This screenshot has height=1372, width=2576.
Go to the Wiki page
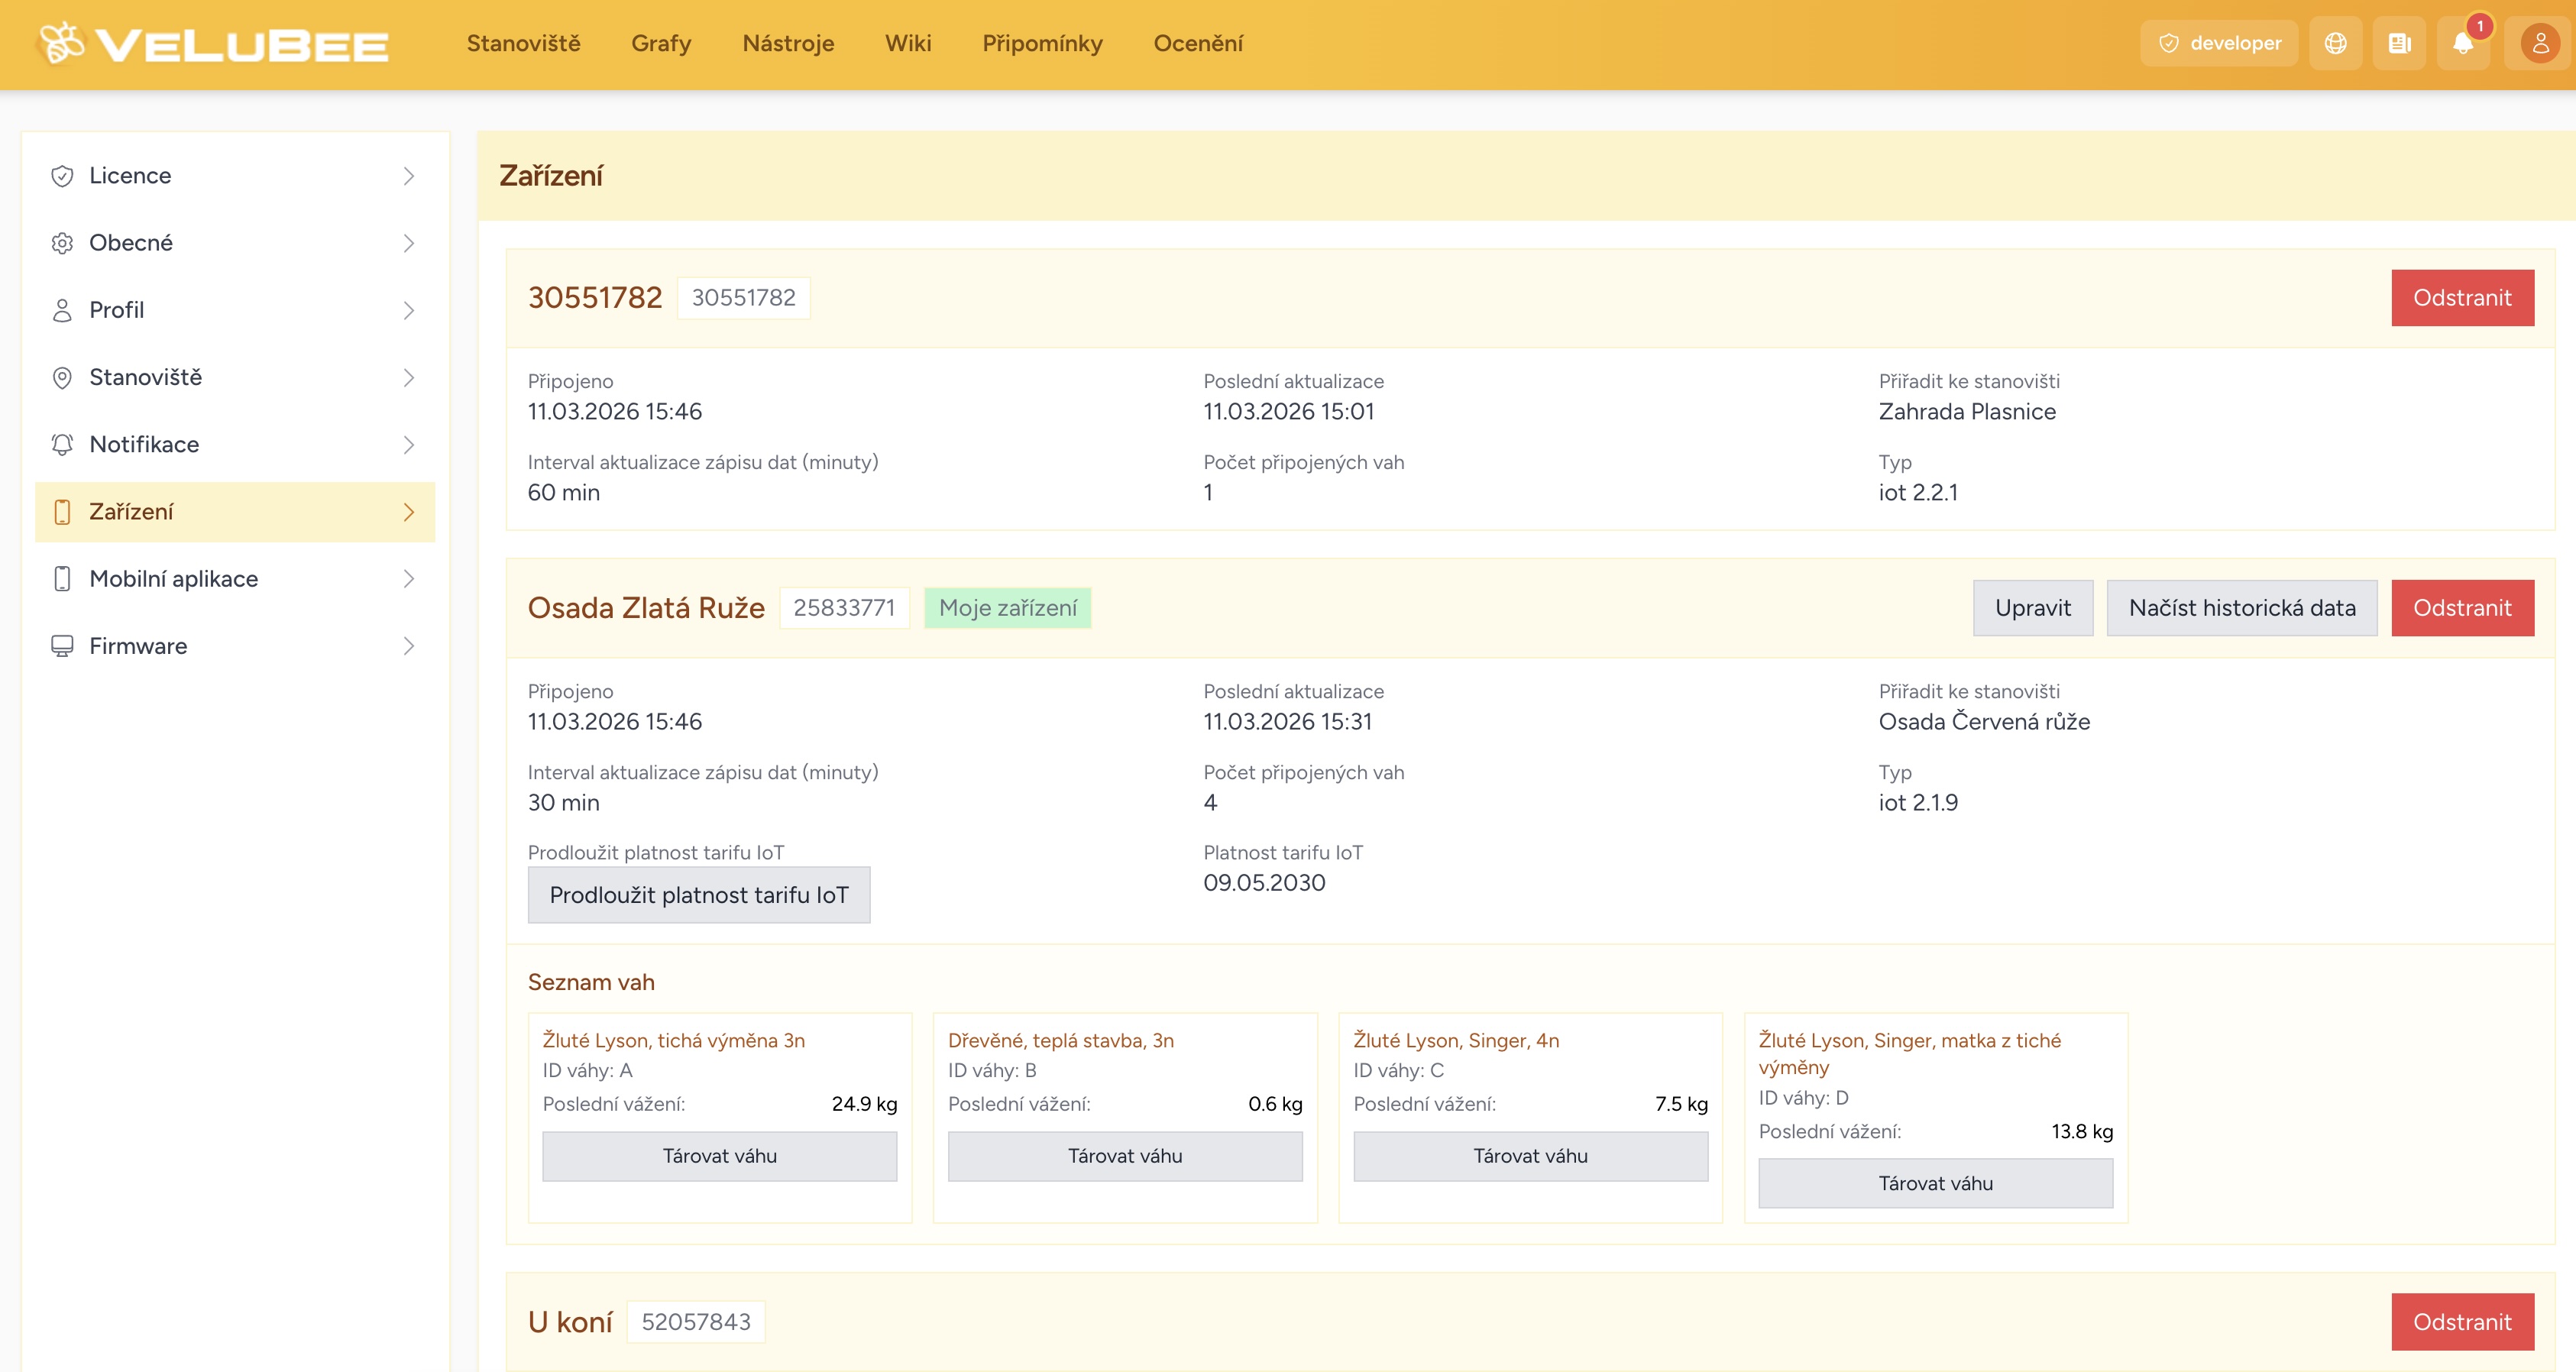[x=908, y=43]
